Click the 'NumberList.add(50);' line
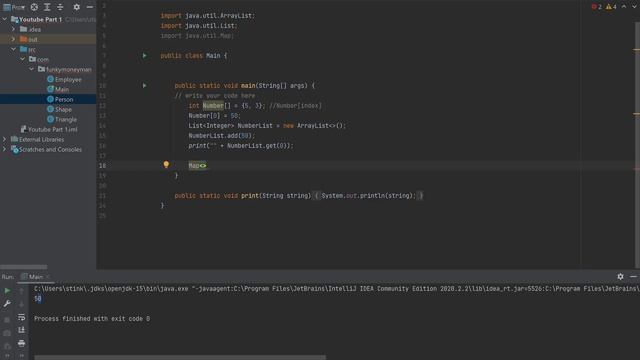The width and height of the screenshot is (640, 360). [x=222, y=136]
